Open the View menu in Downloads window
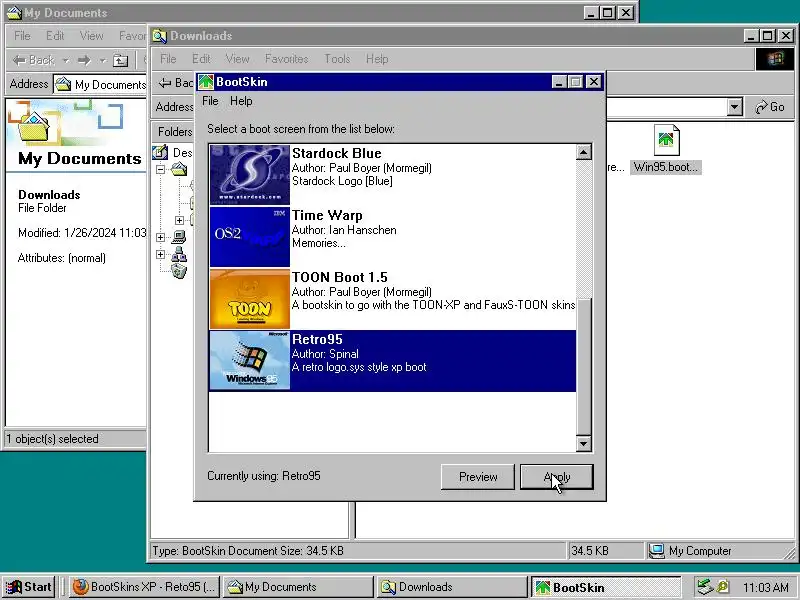Viewport: 800px width, 600px height. pyautogui.click(x=237, y=59)
